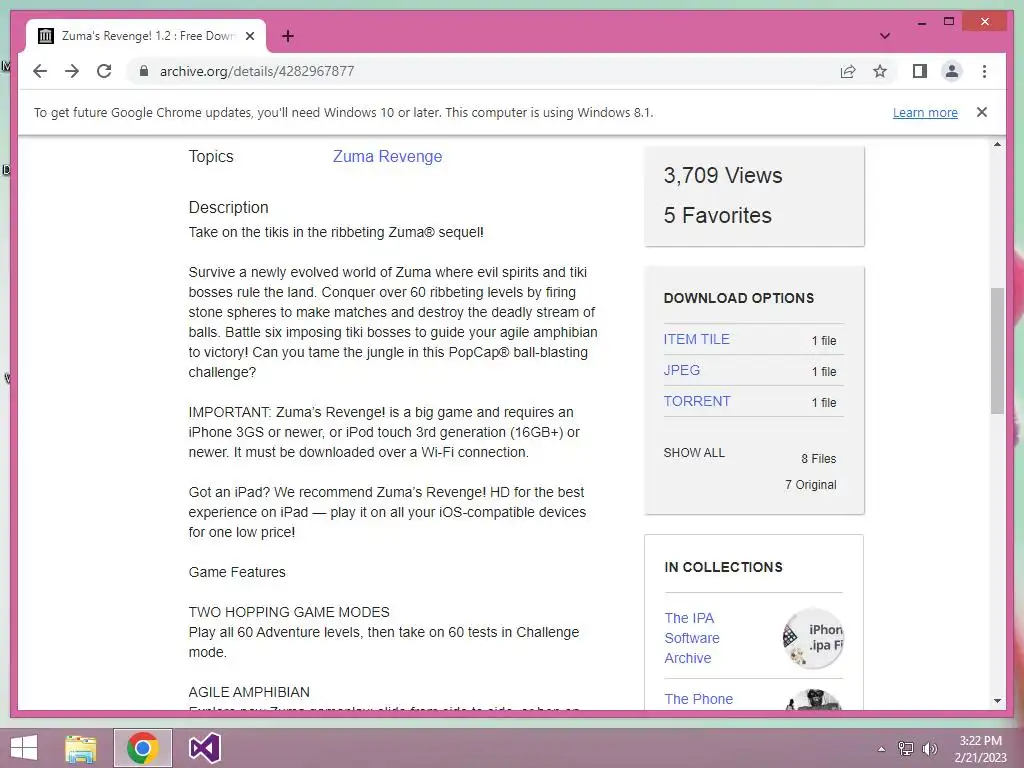Open the Windows Start menu
The width and height of the screenshot is (1024, 768).
tap(24, 748)
